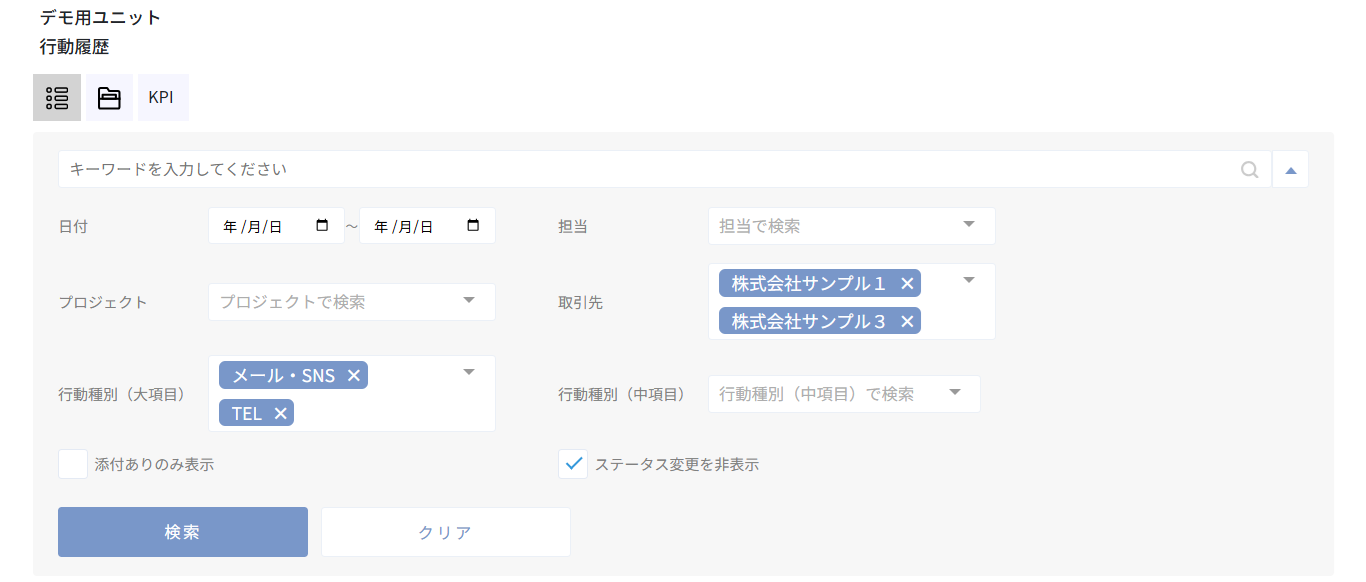Click the magnifier search icon
Screen dimensions: 1366x582
click(x=1249, y=168)
